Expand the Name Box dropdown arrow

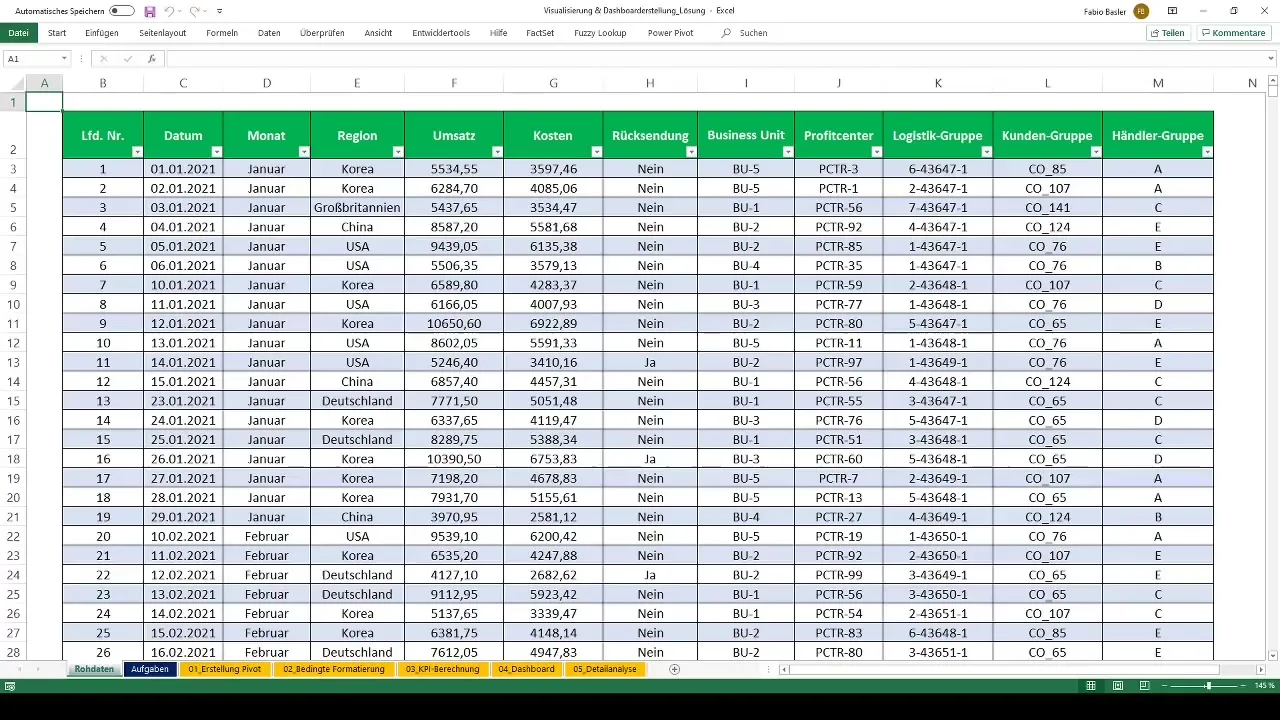[x=64, y=59]
